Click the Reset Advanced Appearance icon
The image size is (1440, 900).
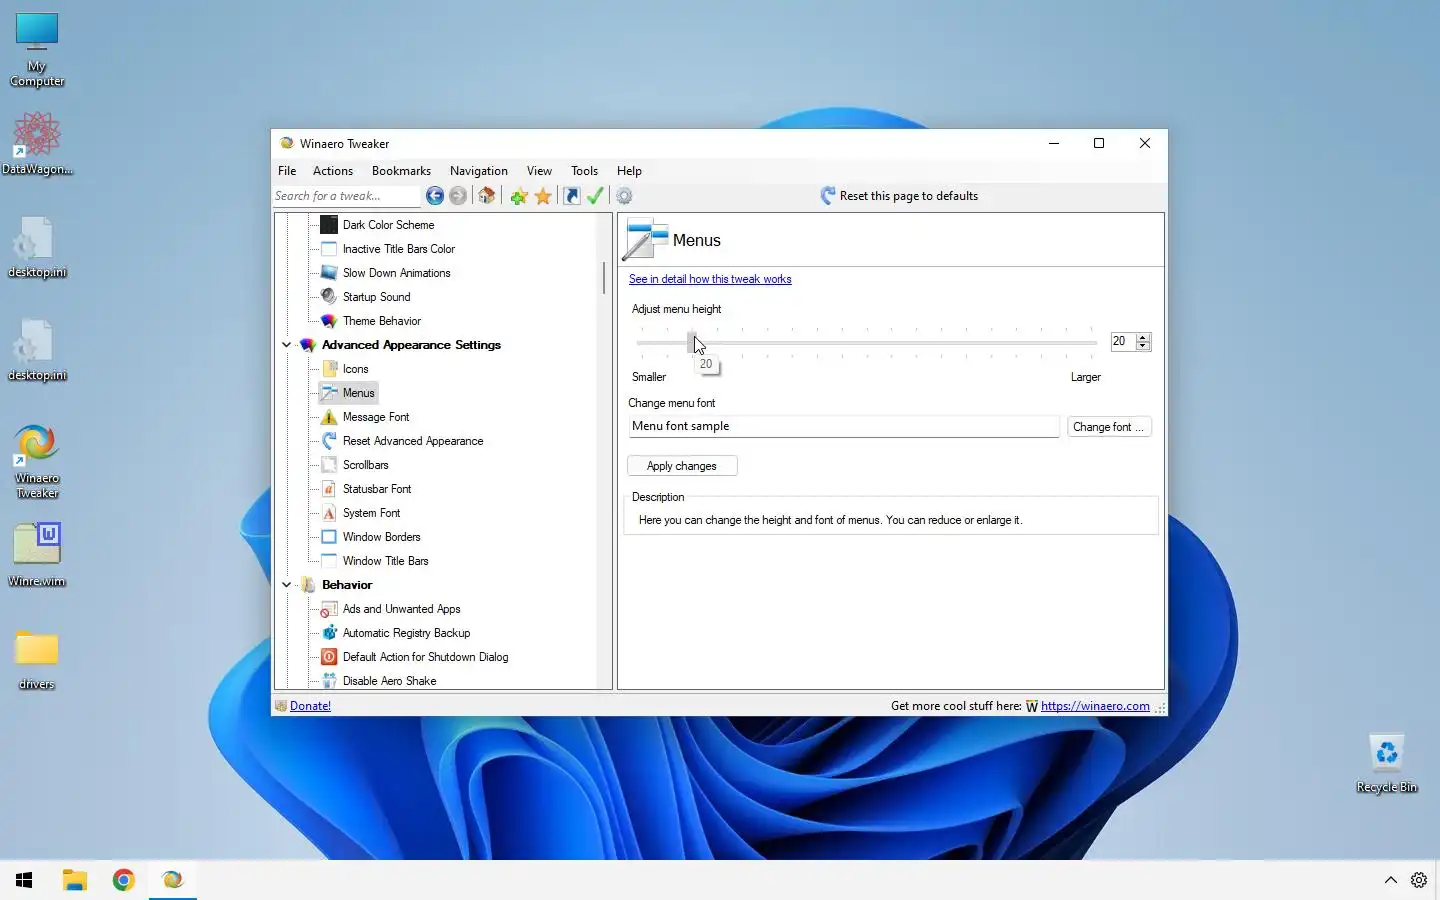329,441
